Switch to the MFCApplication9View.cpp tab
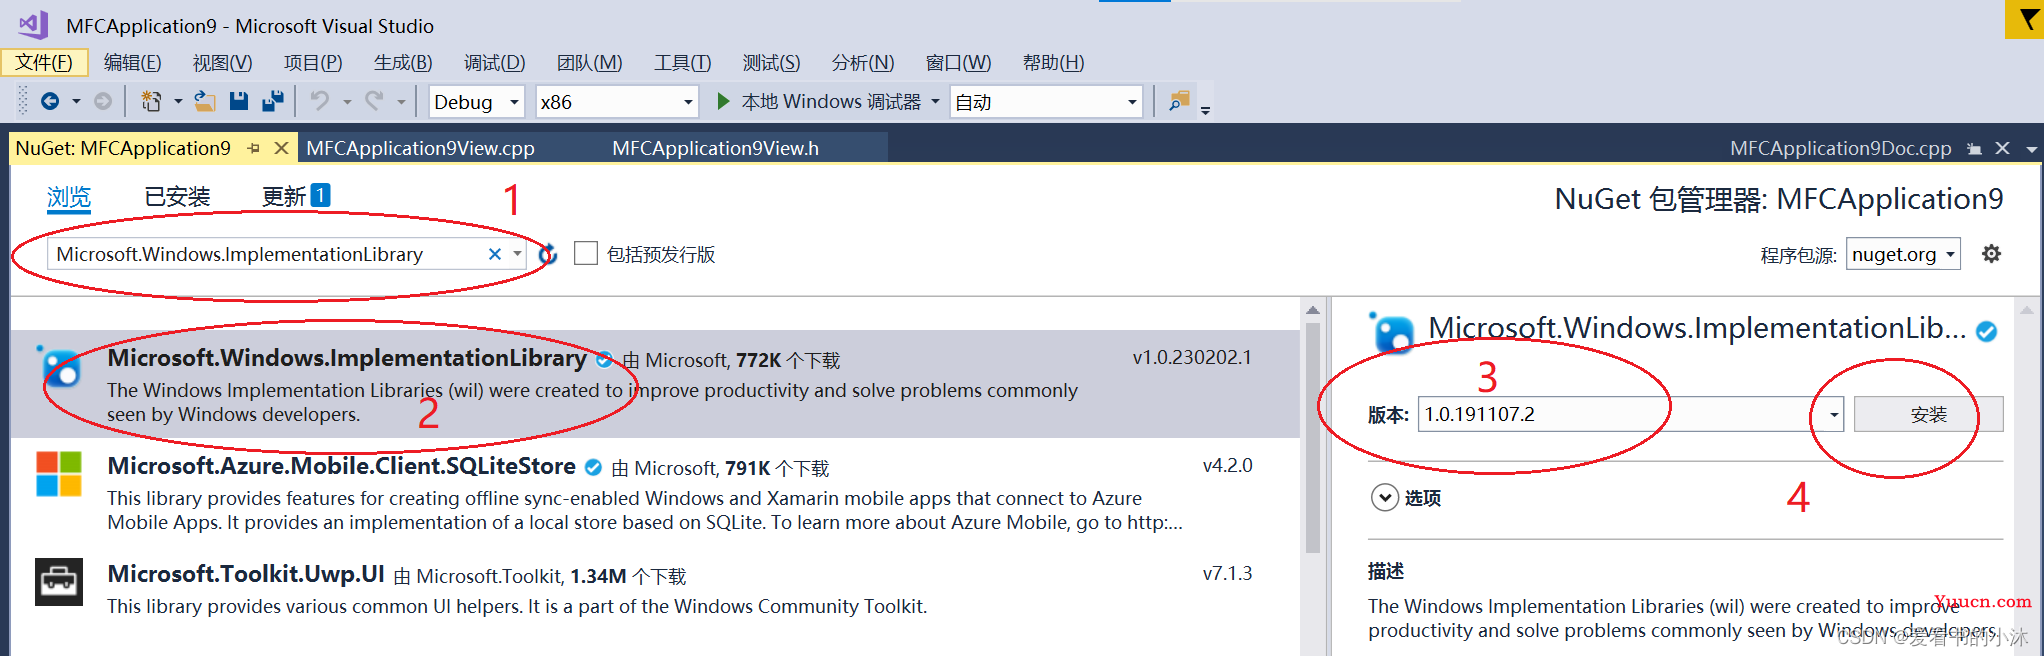Image resolution: width=2044 pixels, height=656 pixels. click(420, 148)
